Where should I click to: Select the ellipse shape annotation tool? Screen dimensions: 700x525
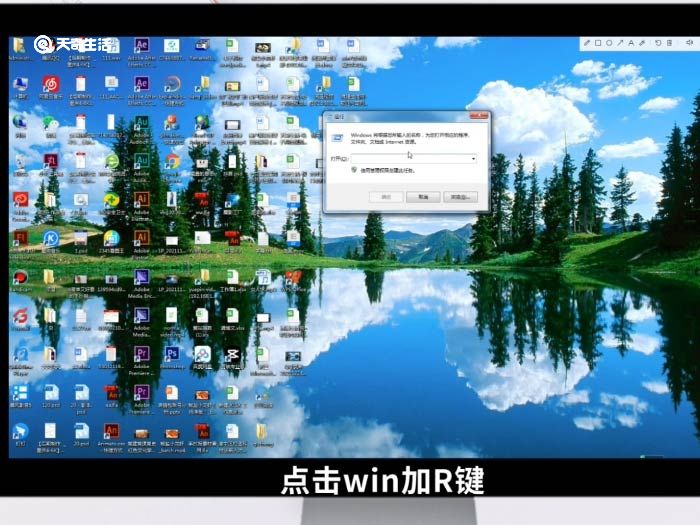[609, 43]
